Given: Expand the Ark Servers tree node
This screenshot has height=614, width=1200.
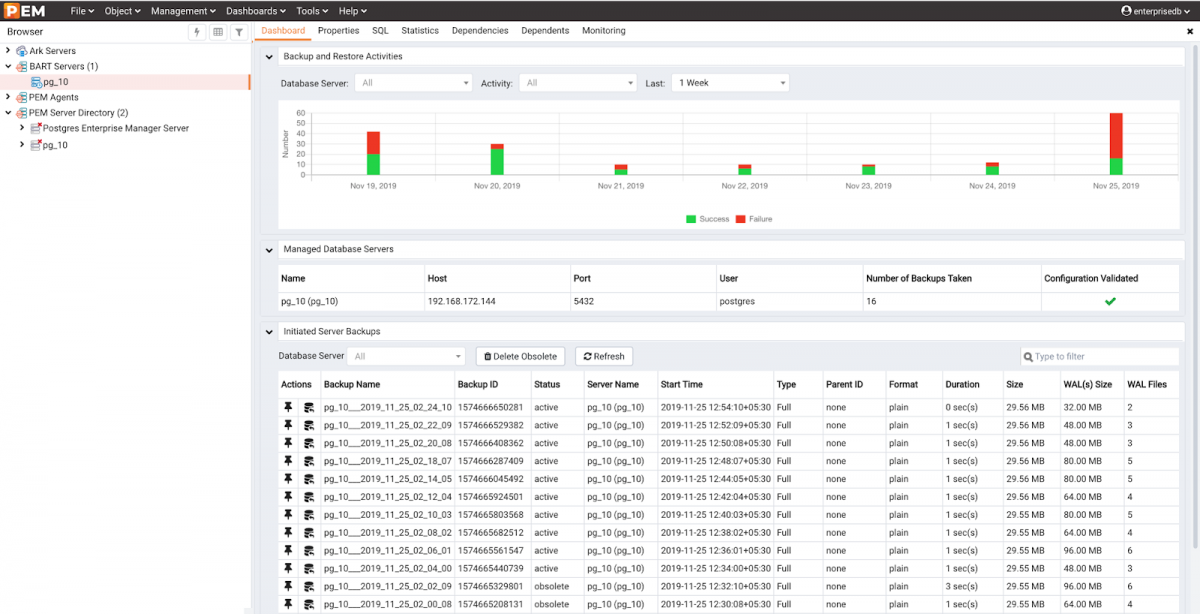Looking at the screenshot, I should (x=8, y=51).
